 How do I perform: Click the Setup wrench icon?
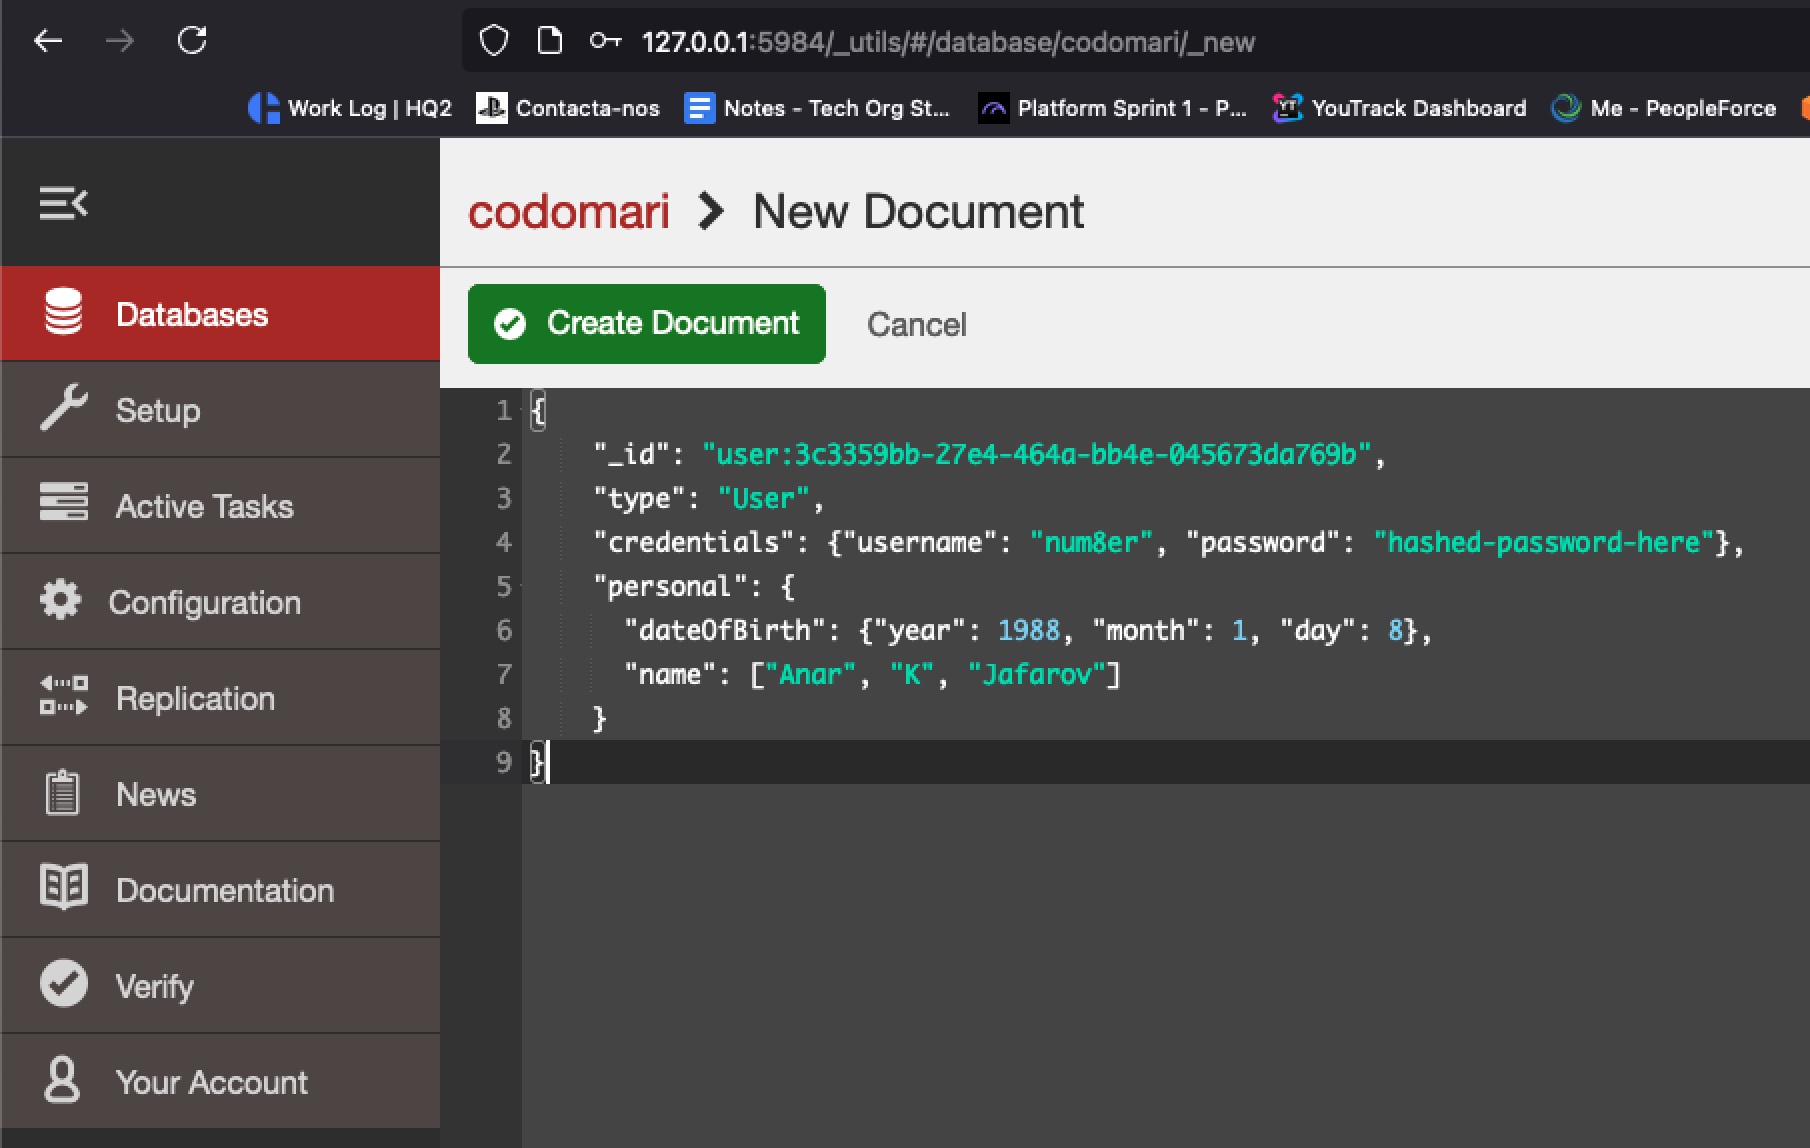(x=64, y=408)
